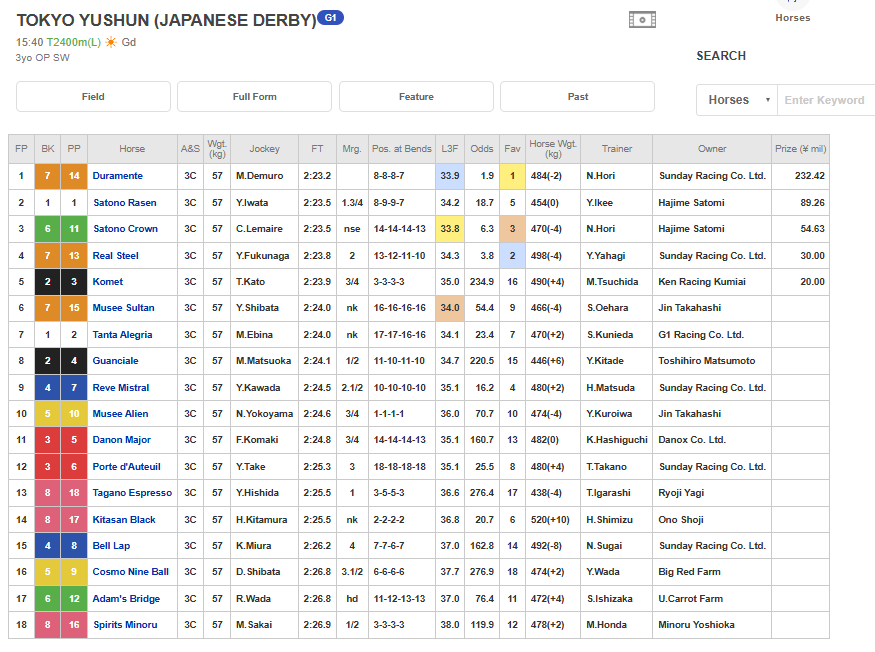875x652 pixels.
Task: Open Tagano Espresso horse link
Action: (132, 493)
